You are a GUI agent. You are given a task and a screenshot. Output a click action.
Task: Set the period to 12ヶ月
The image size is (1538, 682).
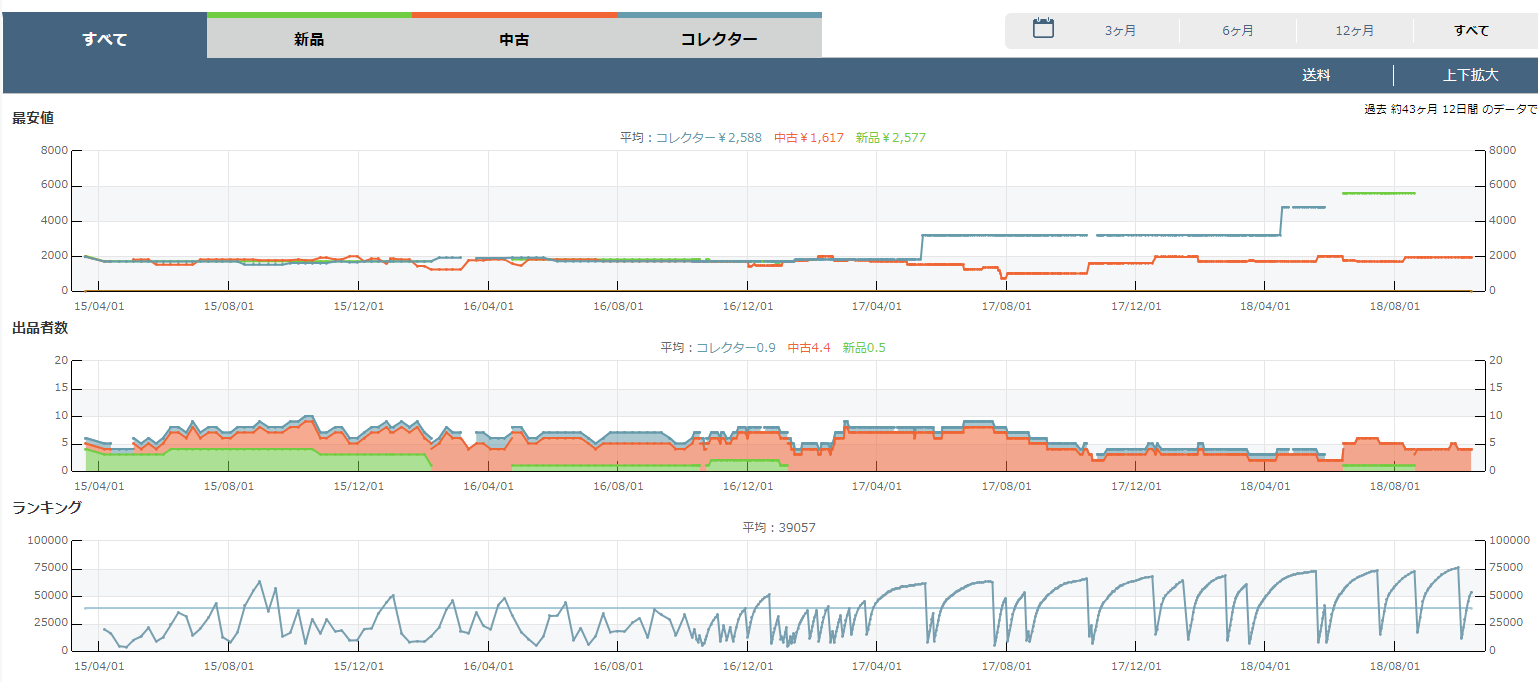click(x=1354, y=31)
